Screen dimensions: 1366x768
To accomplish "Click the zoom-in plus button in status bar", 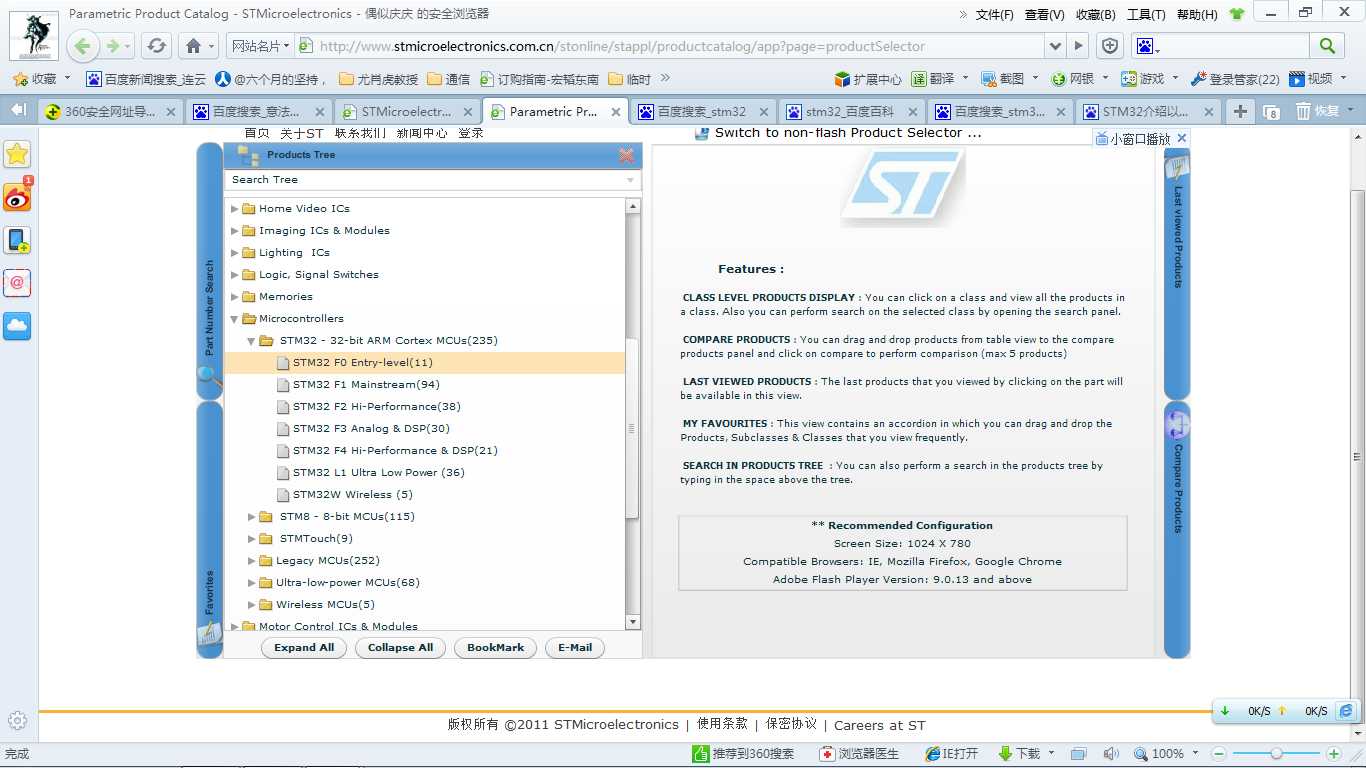I will pyautogui.click(x=1333, y=754).
